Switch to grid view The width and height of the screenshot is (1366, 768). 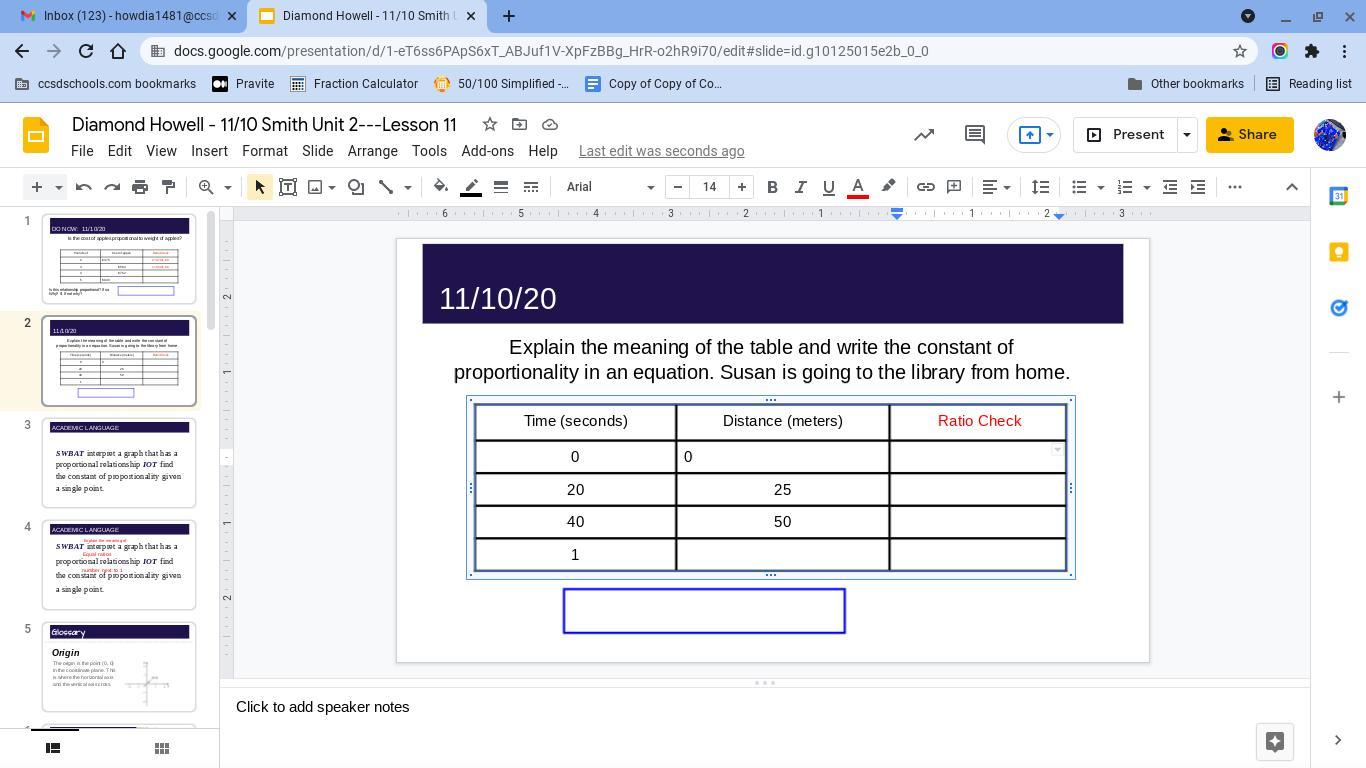(161, 748)
